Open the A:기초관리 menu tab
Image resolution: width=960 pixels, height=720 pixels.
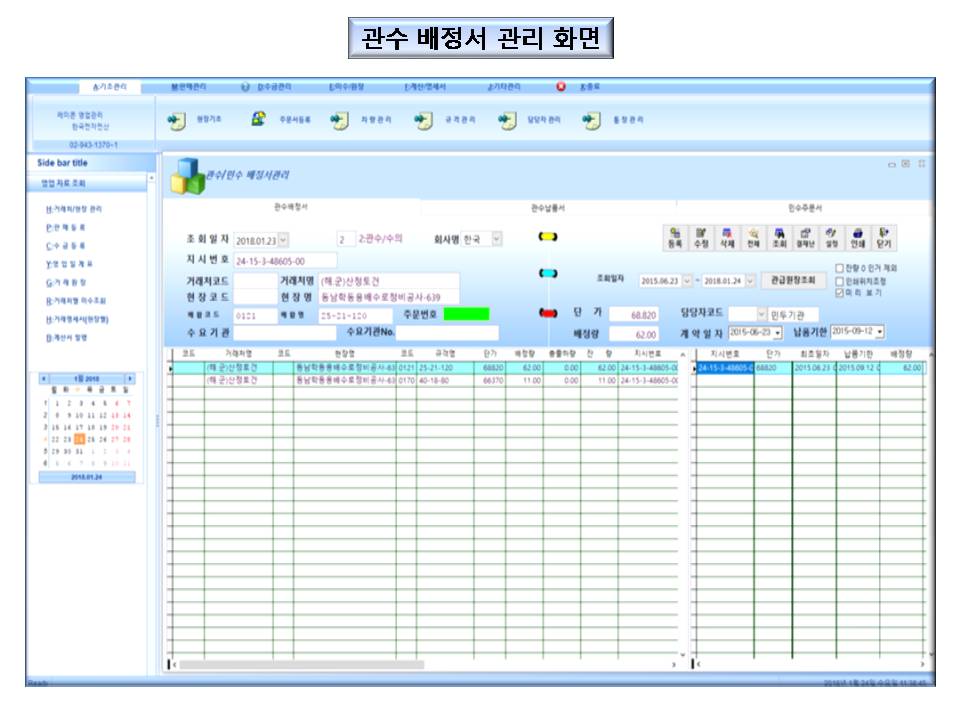tap(110, 87)
